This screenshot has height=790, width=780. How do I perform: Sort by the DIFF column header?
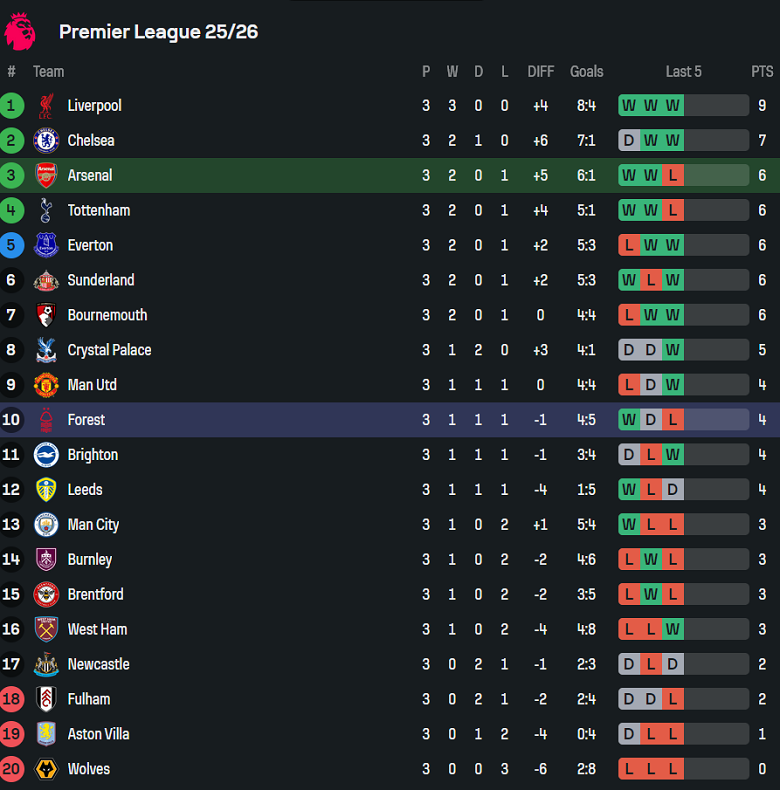point(540,71)
